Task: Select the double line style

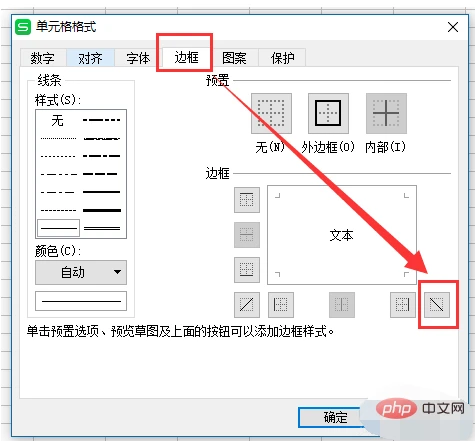Action: [x=102, y=228]
